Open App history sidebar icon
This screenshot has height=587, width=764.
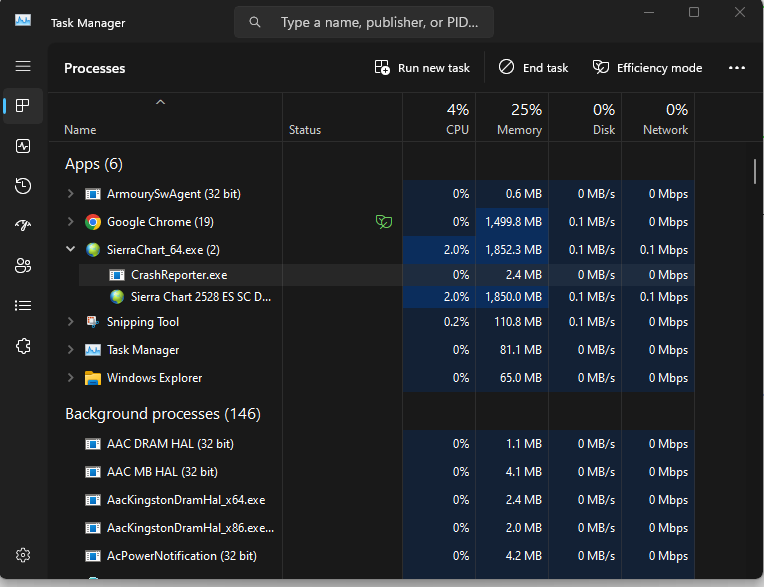pos(23,186)
